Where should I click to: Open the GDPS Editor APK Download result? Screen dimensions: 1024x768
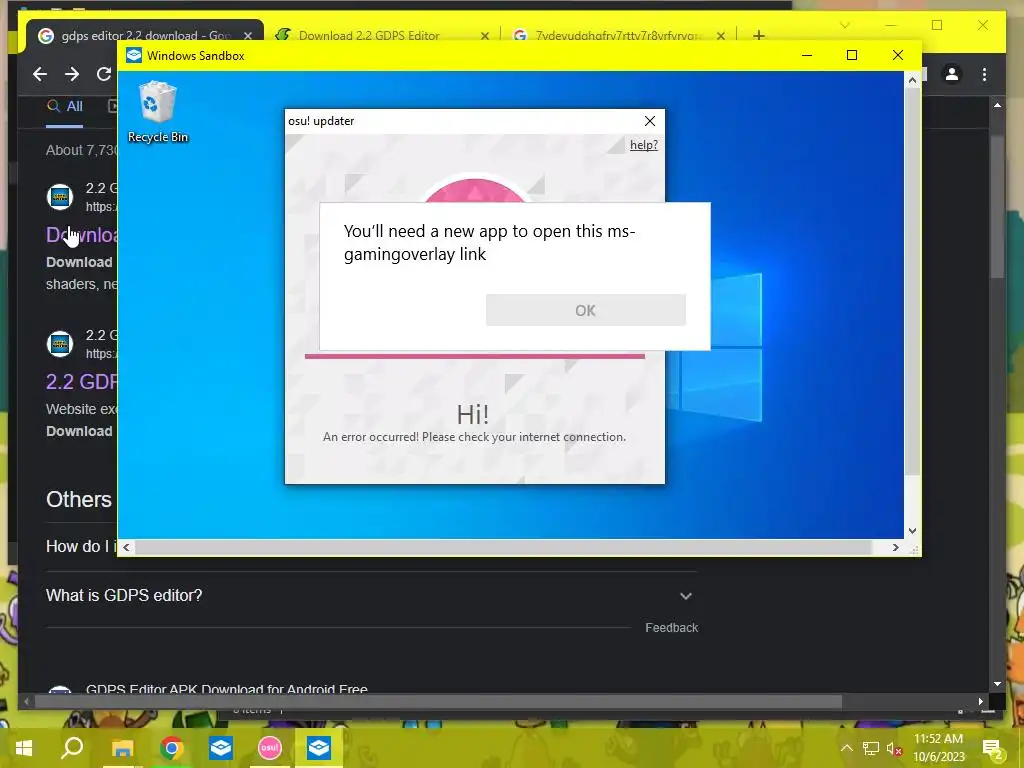tap(227, 688)
